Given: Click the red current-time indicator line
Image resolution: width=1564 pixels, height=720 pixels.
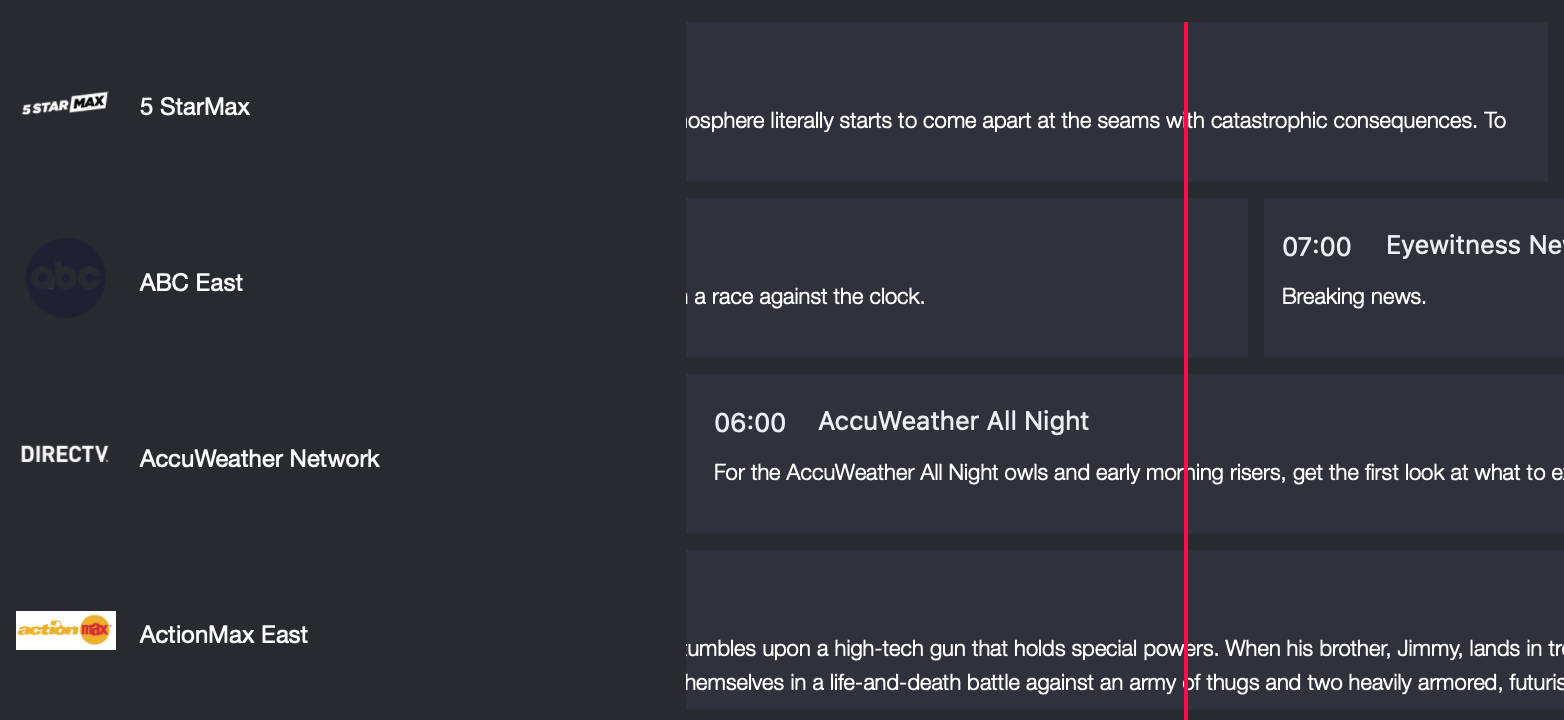Looking at the screenshot, I should 1186,360.
